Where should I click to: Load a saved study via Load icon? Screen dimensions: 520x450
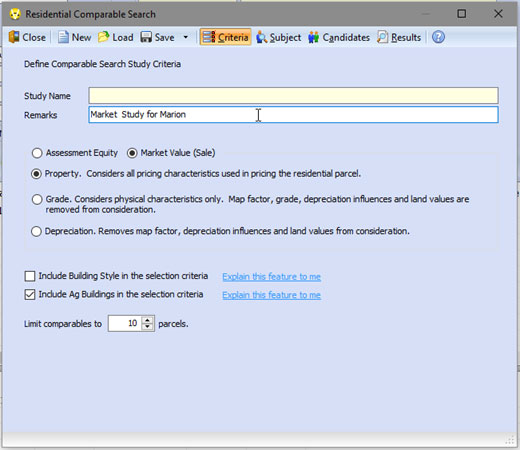(104, 37)
